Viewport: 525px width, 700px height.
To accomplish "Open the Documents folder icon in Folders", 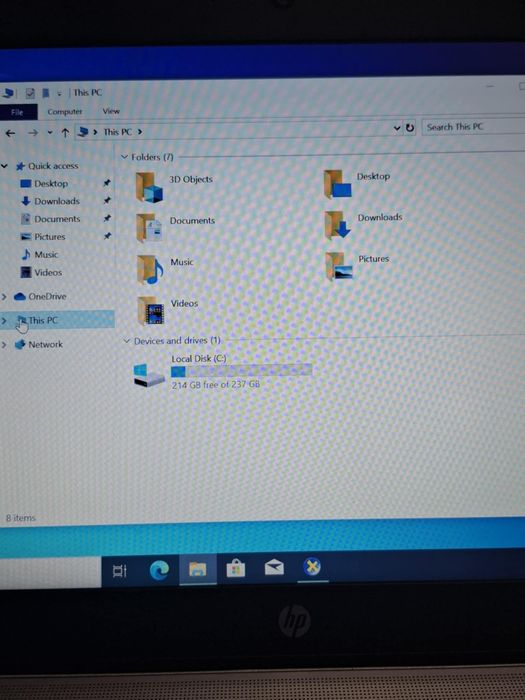I will (x=149, y=228).
